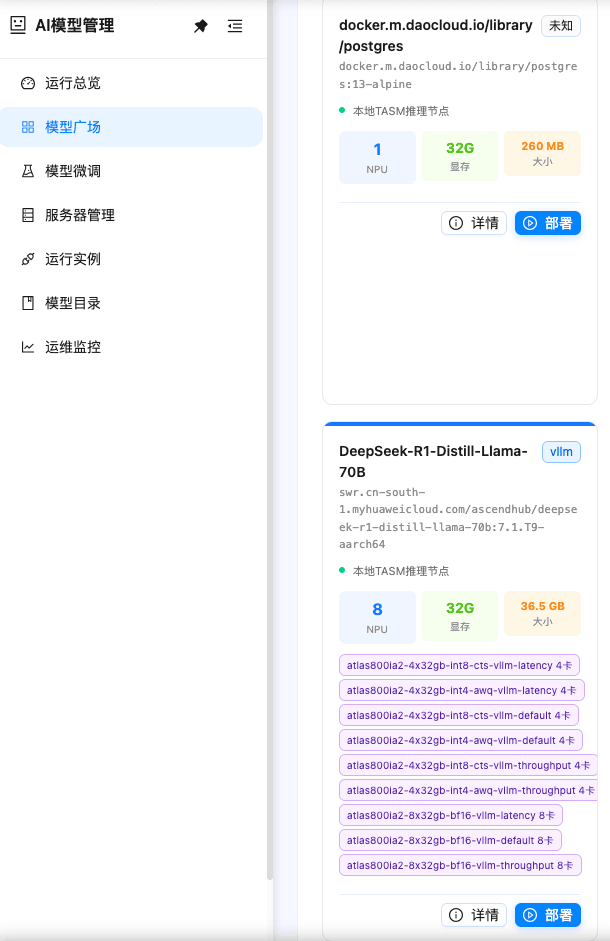
Task: Open 详情 for the postgres card
Action: point(474,223)
